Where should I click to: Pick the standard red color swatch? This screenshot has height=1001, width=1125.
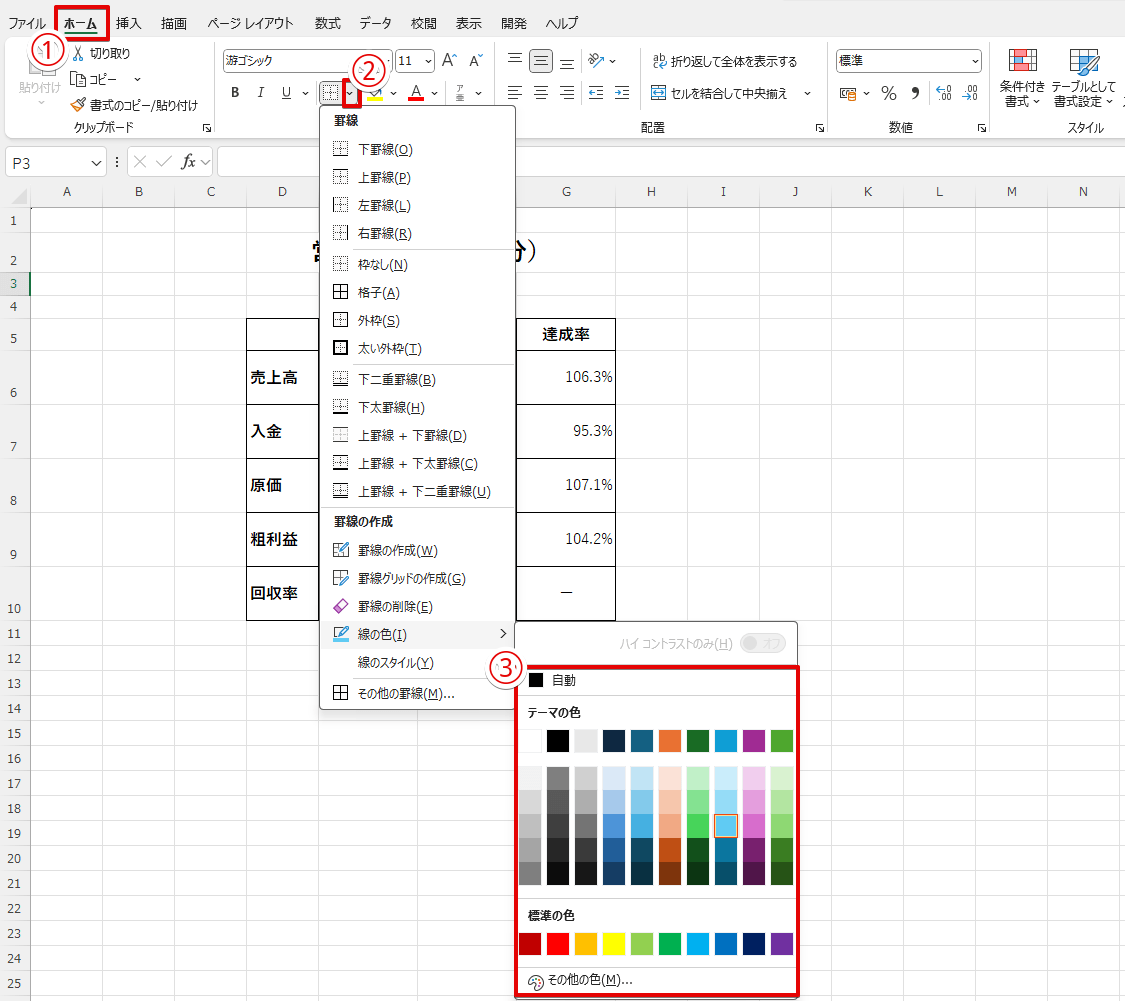point(557,944)
